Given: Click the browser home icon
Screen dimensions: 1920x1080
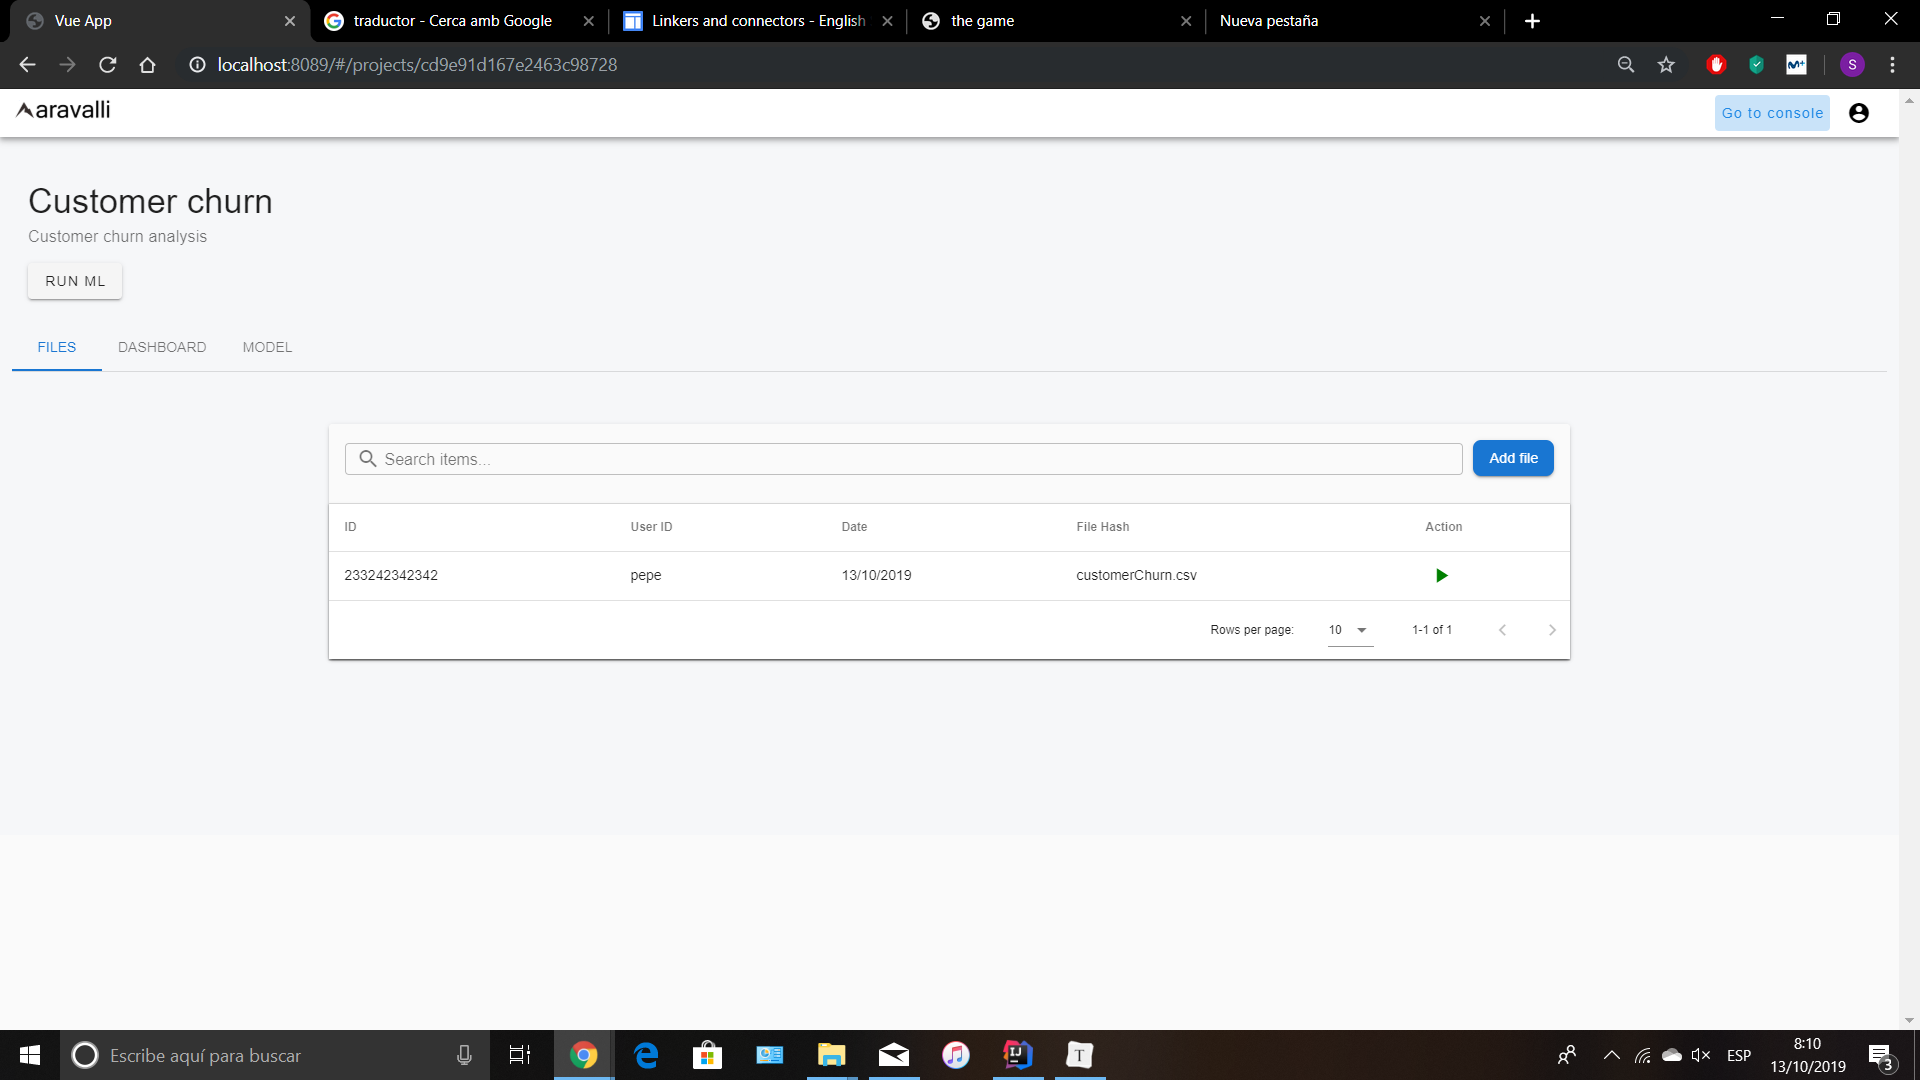Looking at the screenshot, I should coord(147,65).
